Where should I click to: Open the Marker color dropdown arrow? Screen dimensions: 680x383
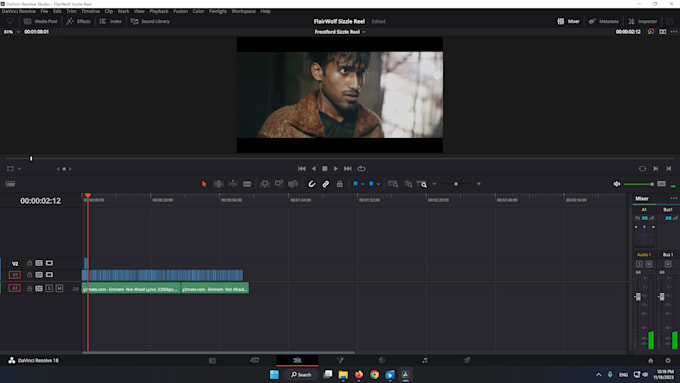[x=379, y=184]
